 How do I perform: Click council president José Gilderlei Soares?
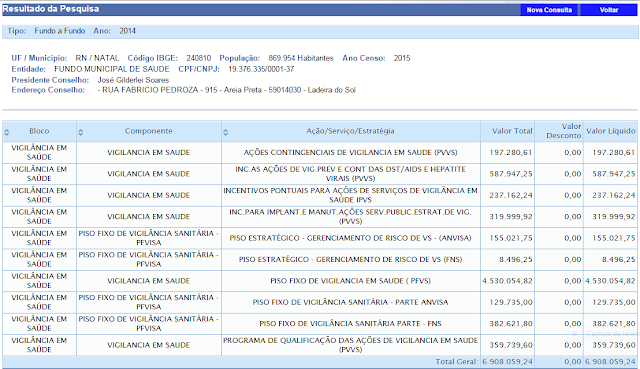pos(133,80)
